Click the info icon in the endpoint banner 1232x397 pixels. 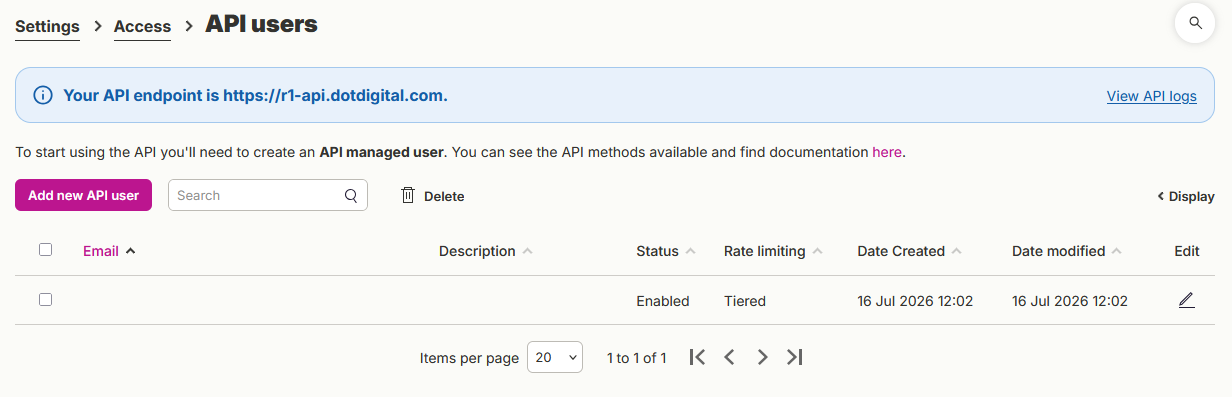43,96
